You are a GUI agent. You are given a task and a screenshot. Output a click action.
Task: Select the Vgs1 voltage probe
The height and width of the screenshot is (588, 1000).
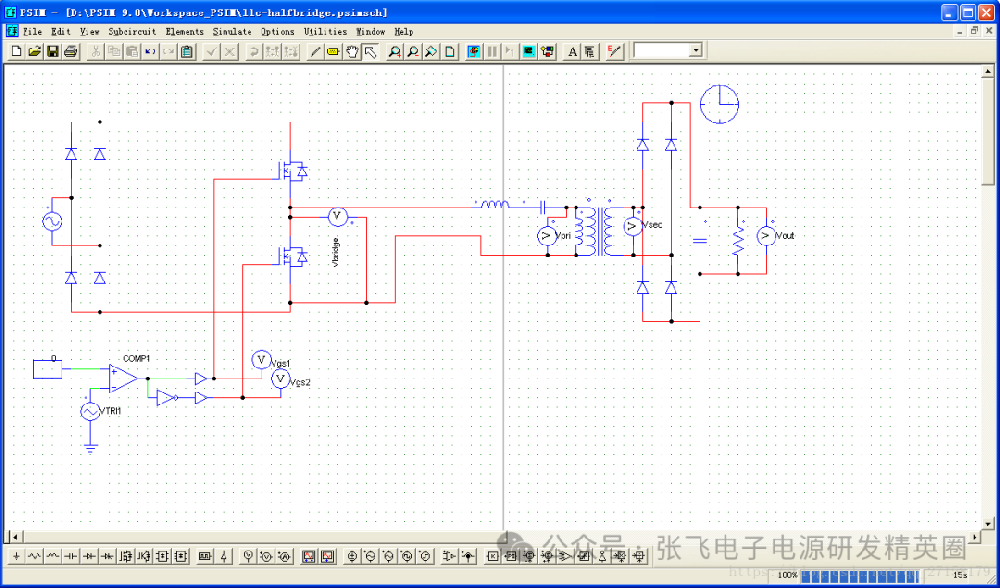click(x=261, y=360)
